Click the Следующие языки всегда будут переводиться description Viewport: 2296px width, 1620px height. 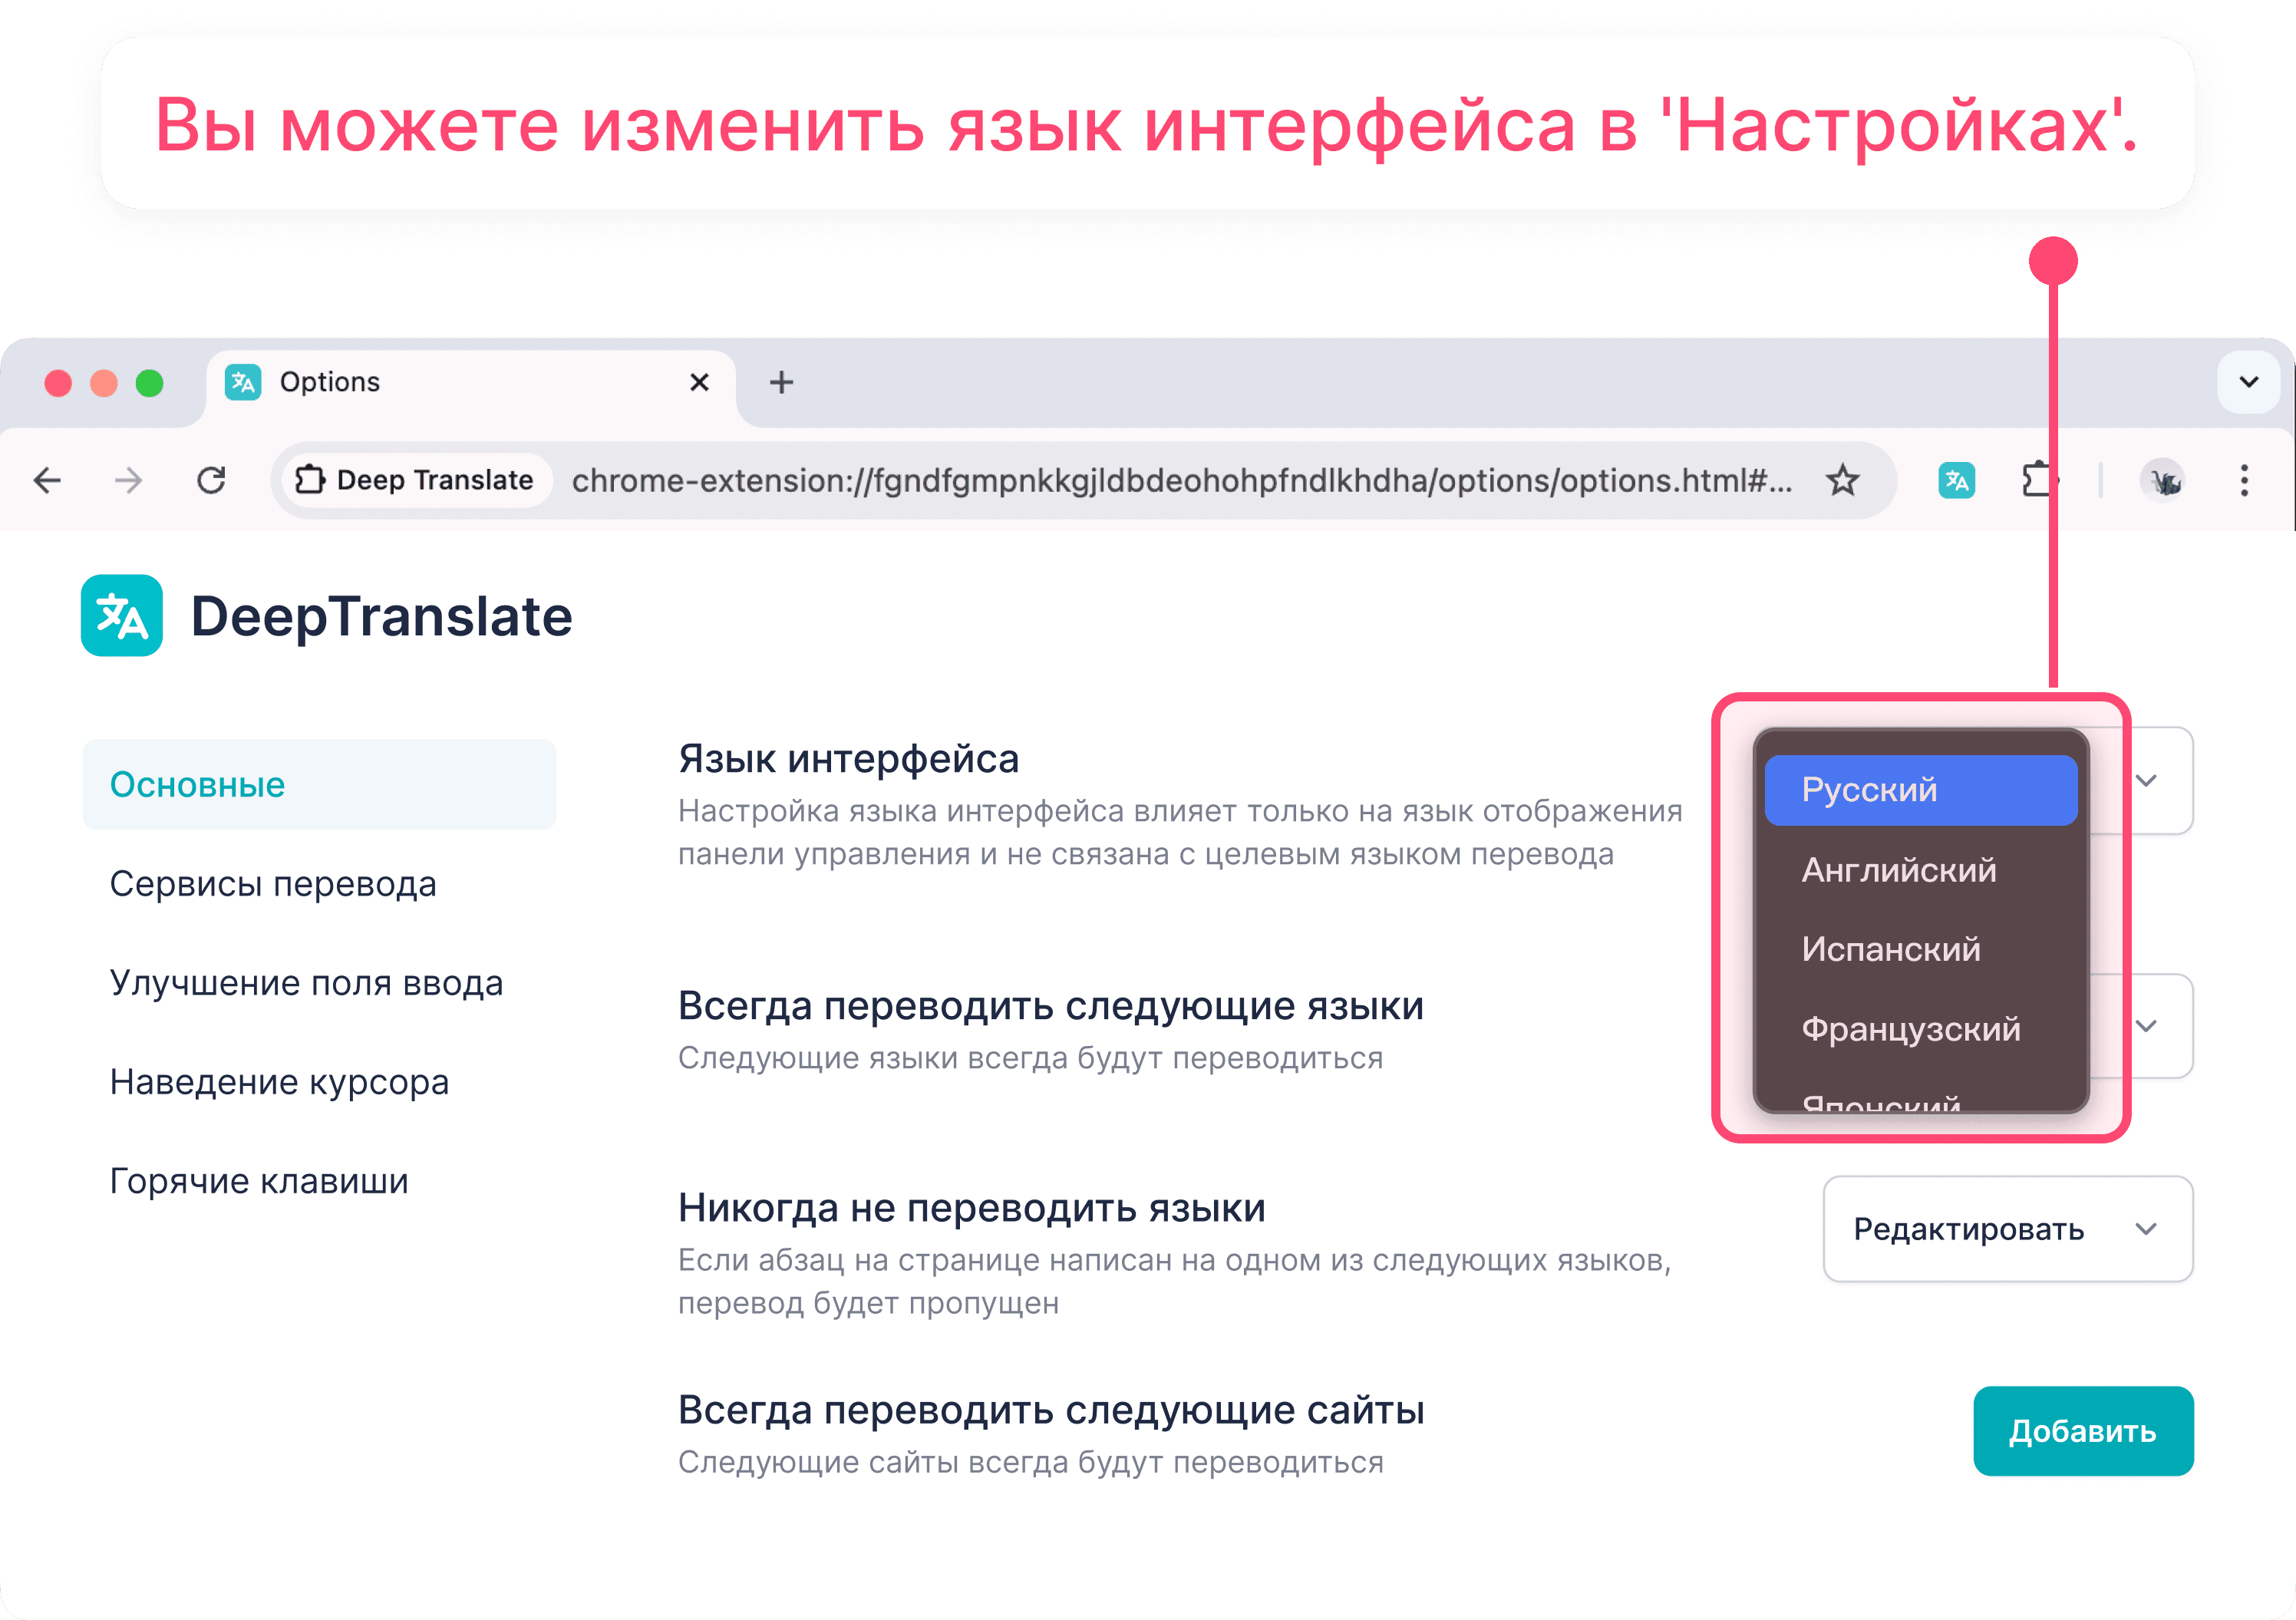[x=1031, y=1058]
